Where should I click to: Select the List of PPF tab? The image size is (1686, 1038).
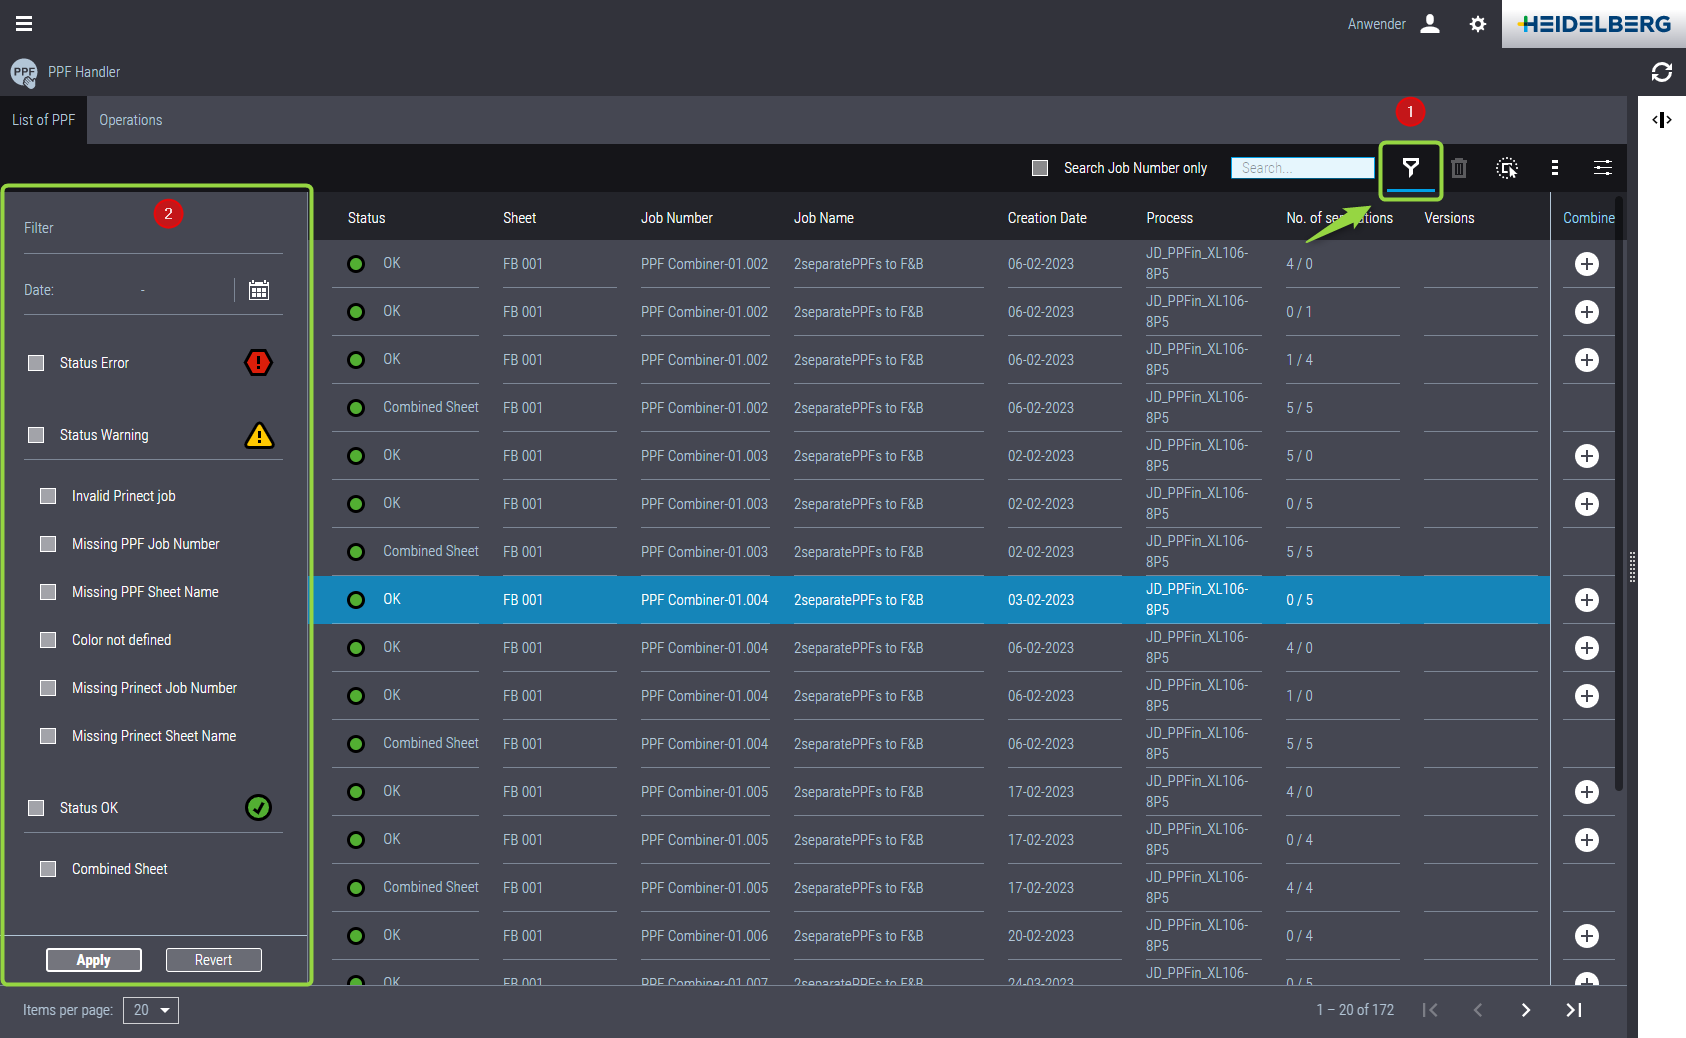coord(43,120)
